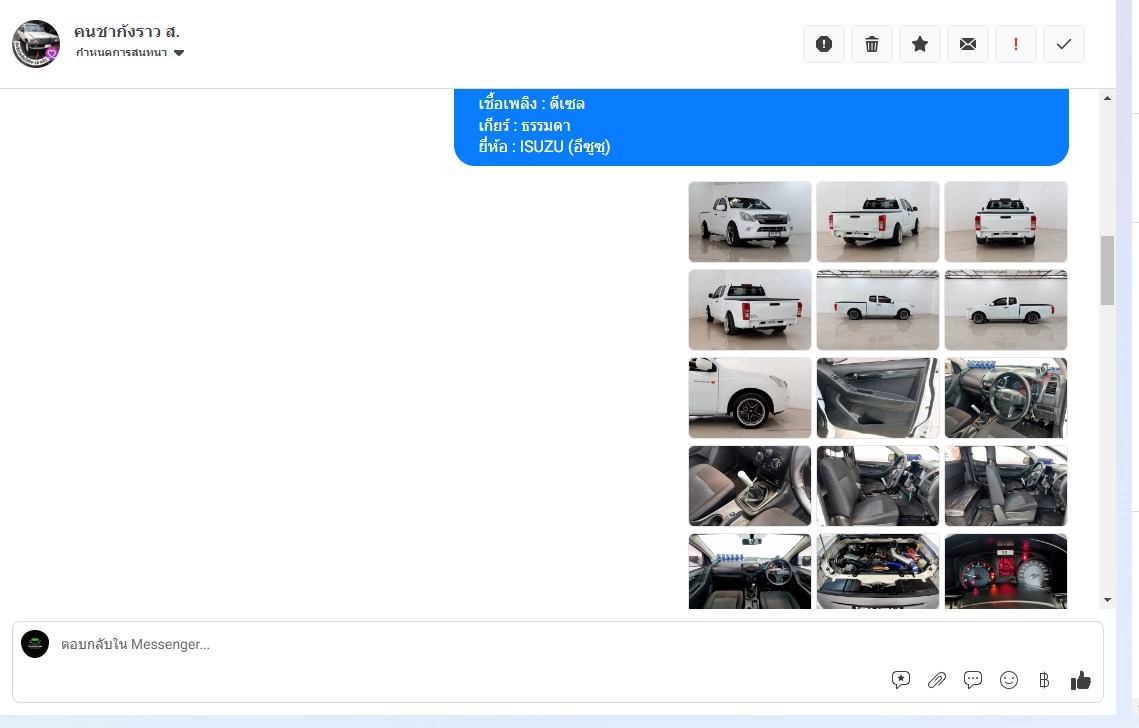The width and height of the screenshot is (1139, 728).
Task: Open side profile photo facing left
Action: click(x=1005, y=310)
